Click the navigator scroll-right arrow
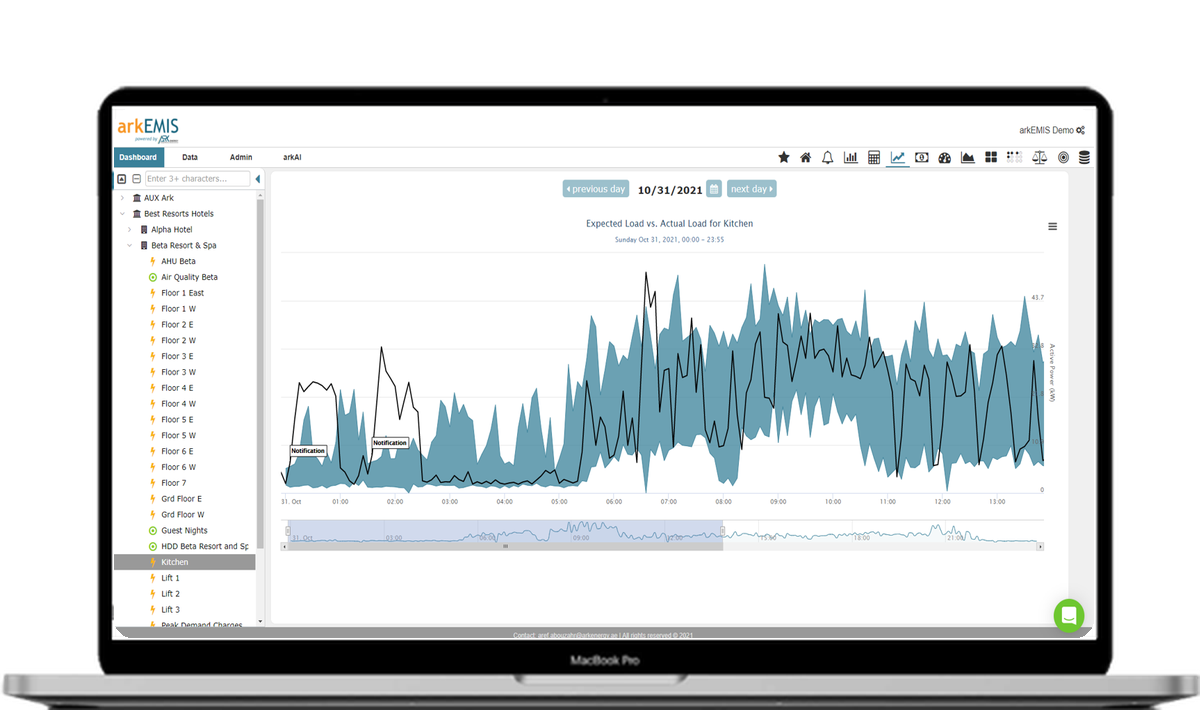 [1040, 547]
